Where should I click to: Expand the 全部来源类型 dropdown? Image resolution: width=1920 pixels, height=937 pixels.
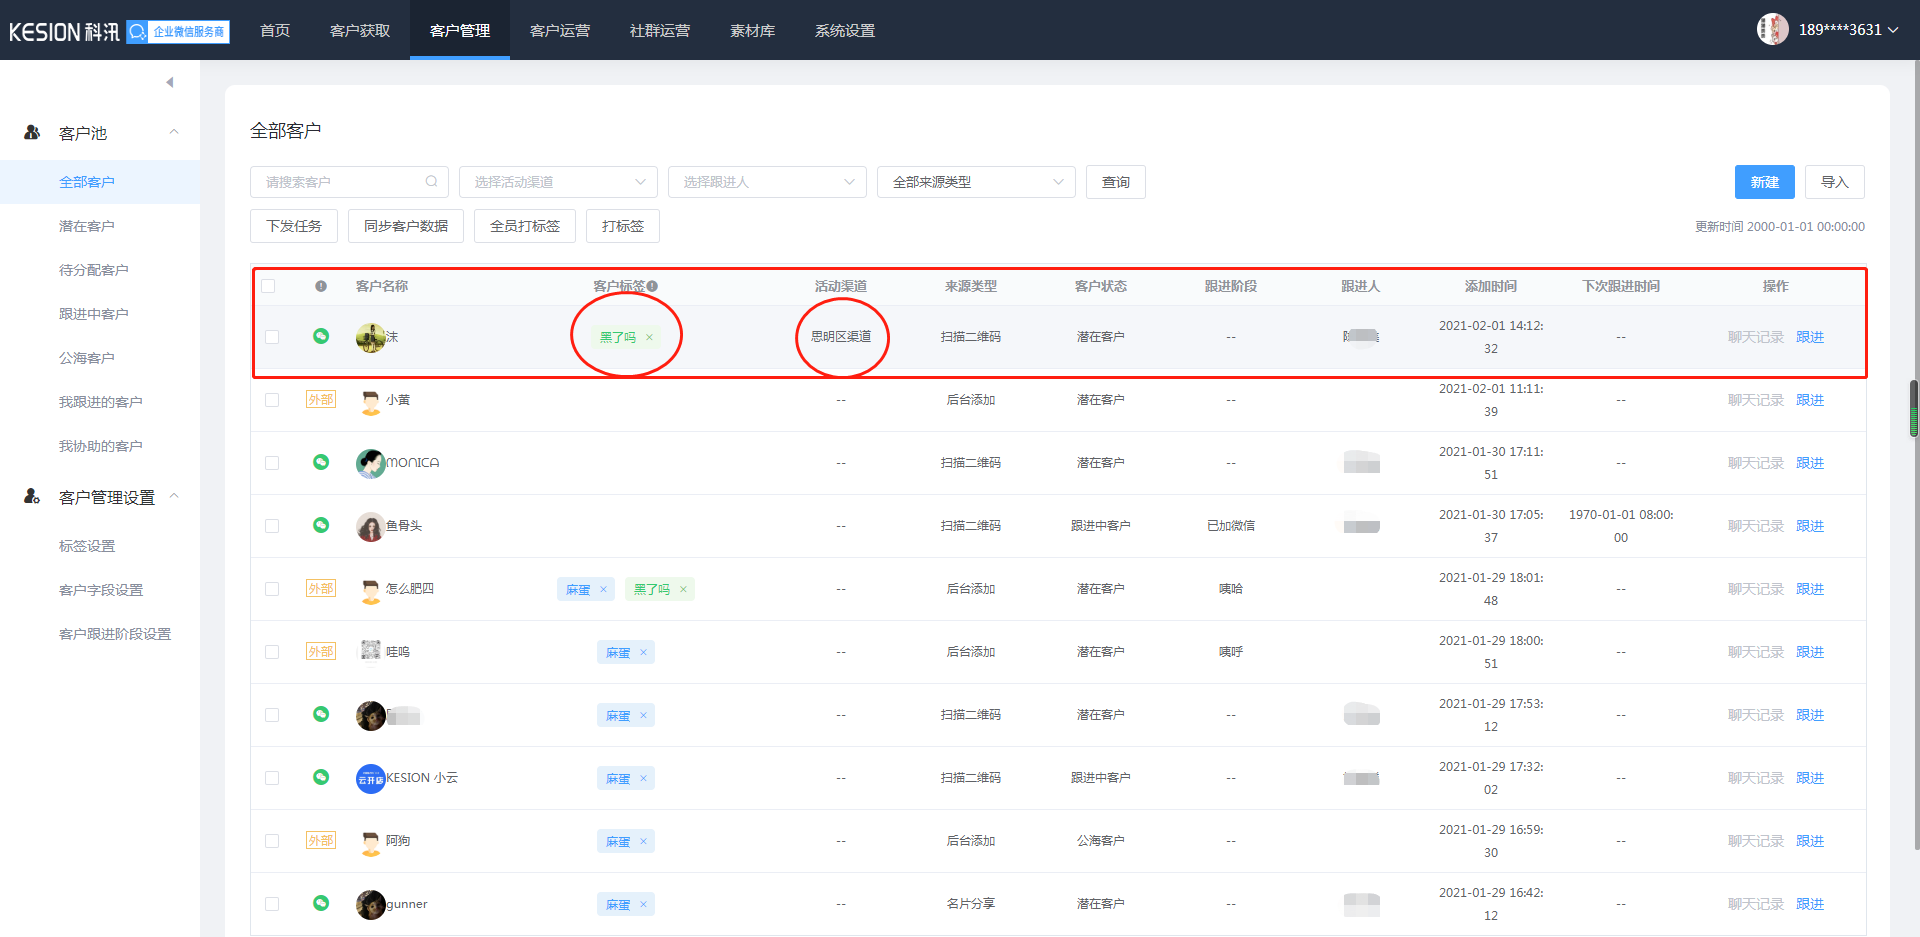[976, 182]
